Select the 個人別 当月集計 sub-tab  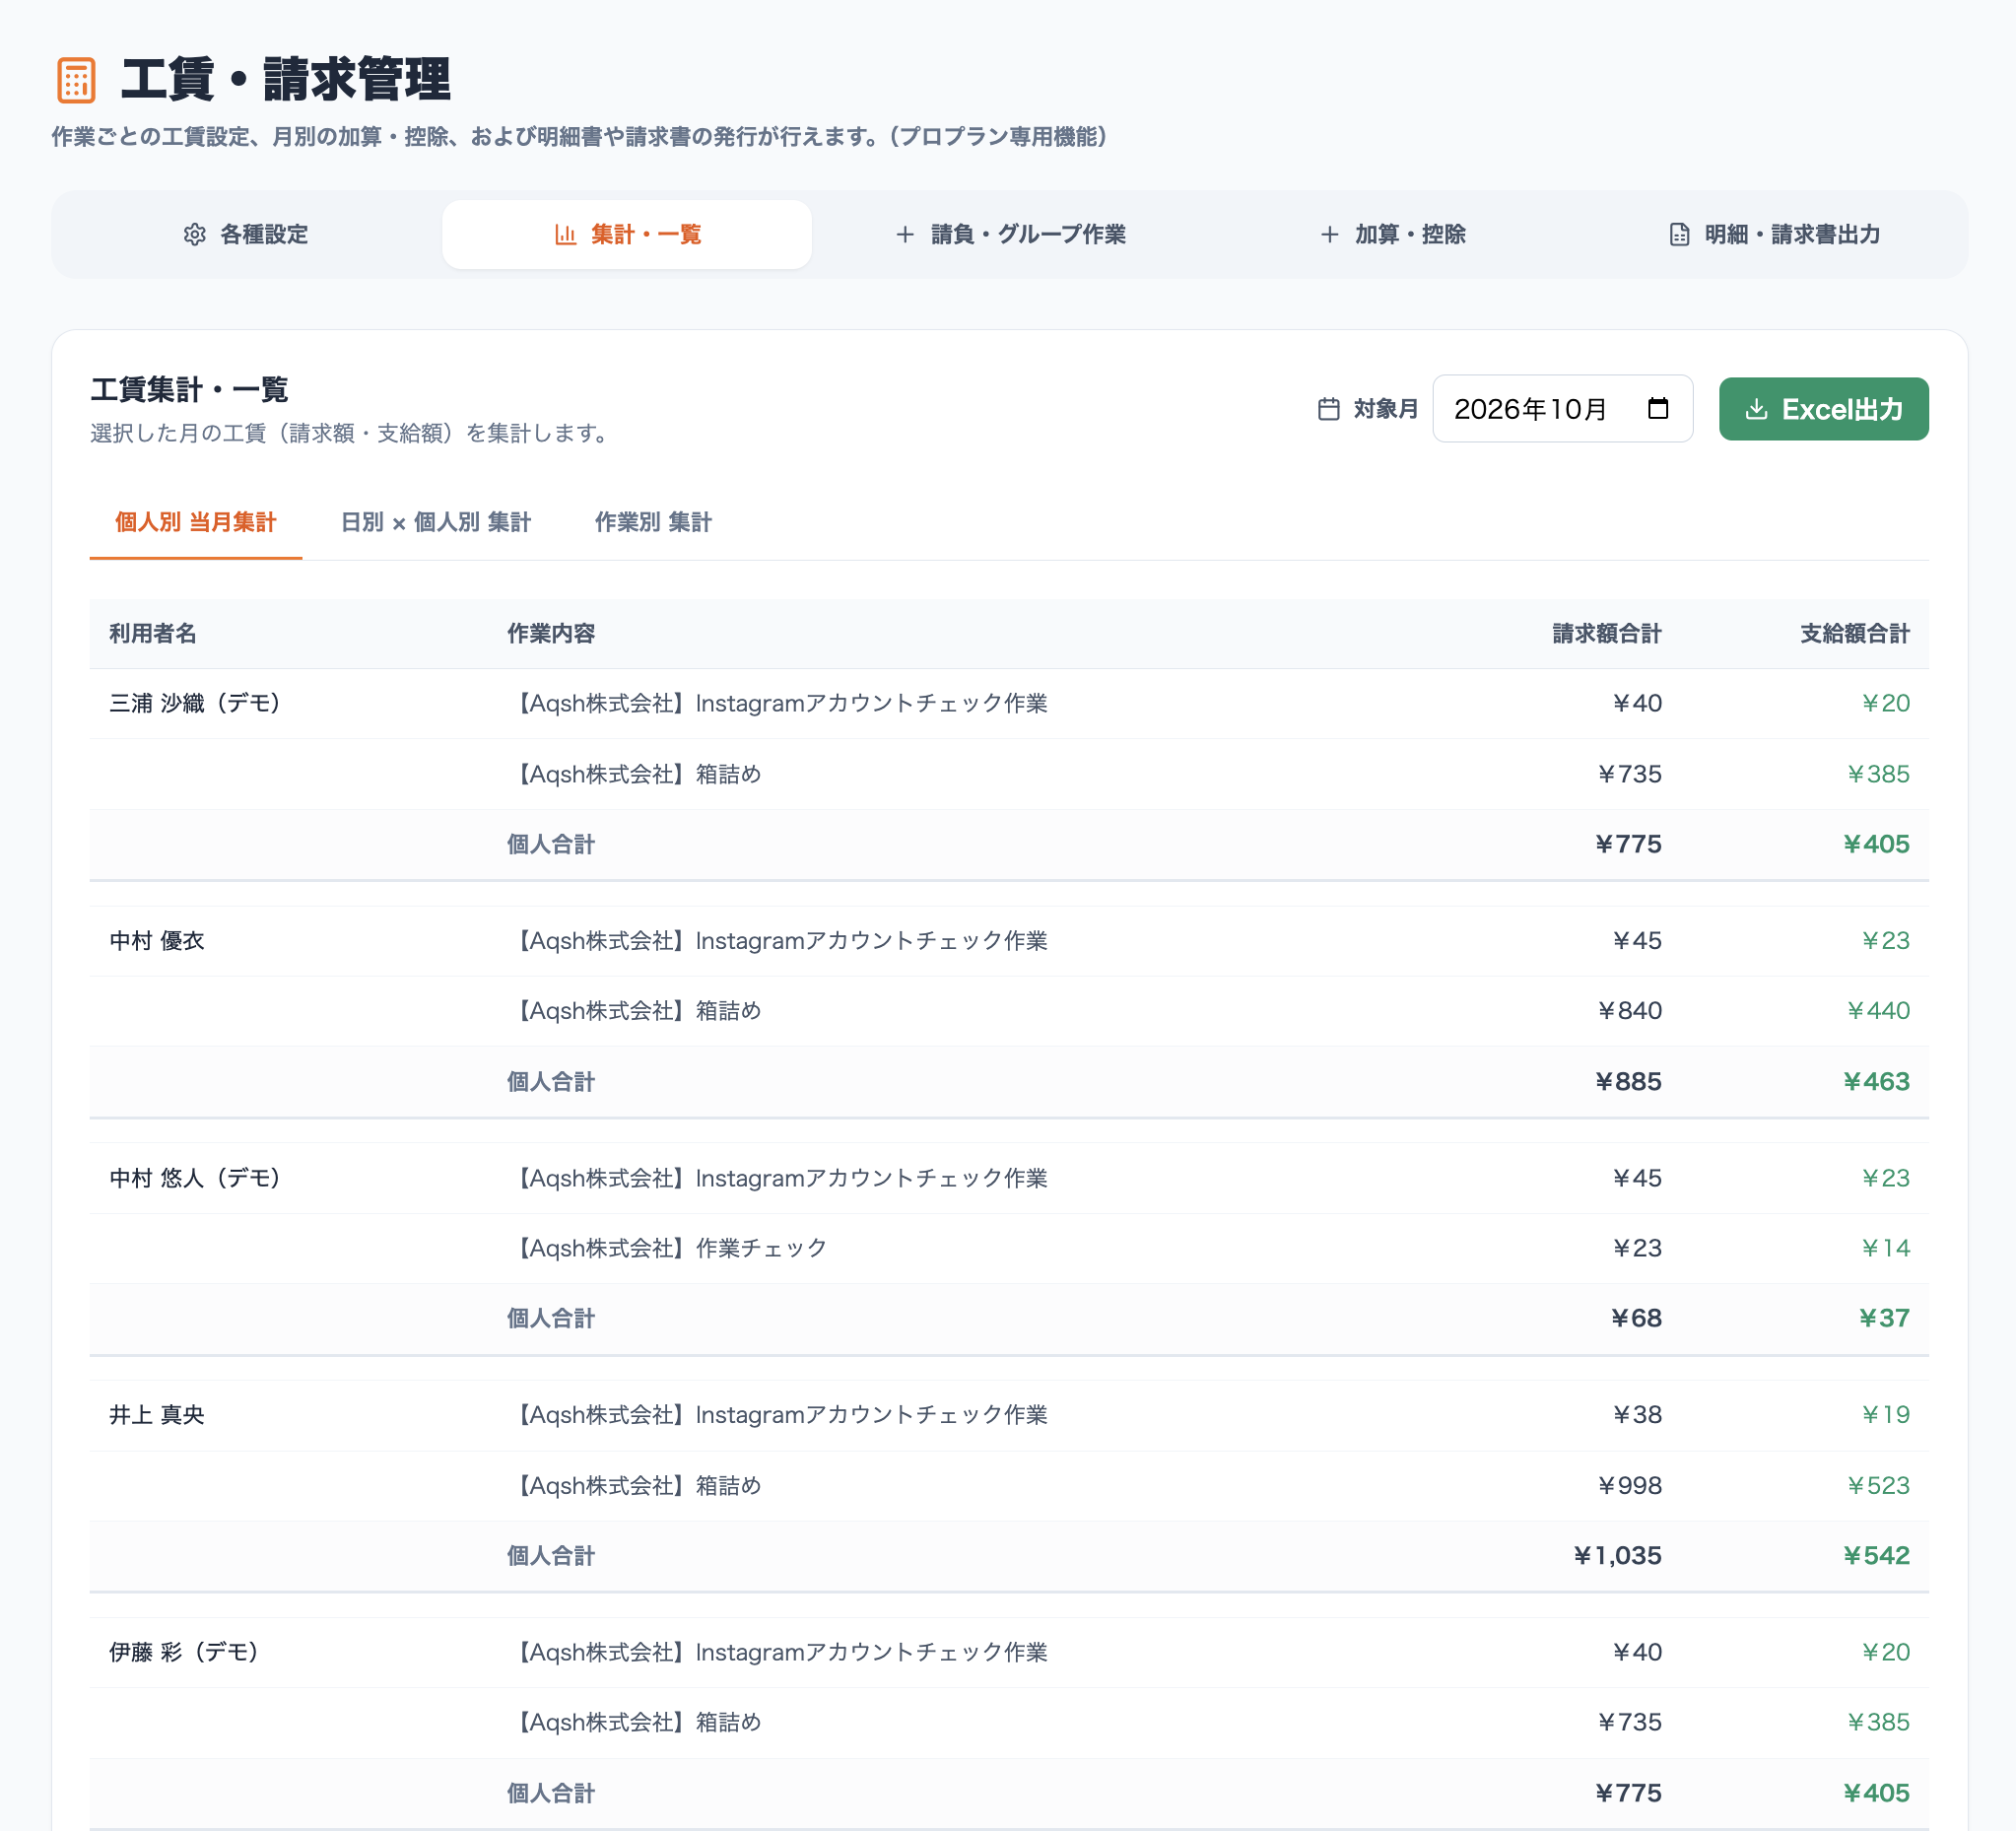pyautogui.click(x=196, y=522)
